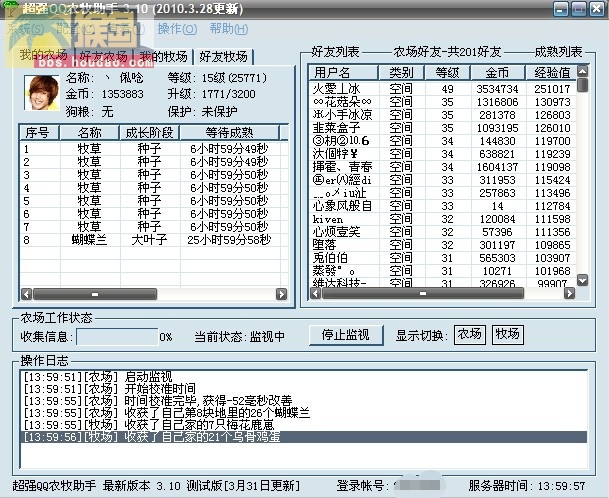Click the friend list scroll-up arrow
The height and width of the screenshot is (498, 609).
[583, 71]
